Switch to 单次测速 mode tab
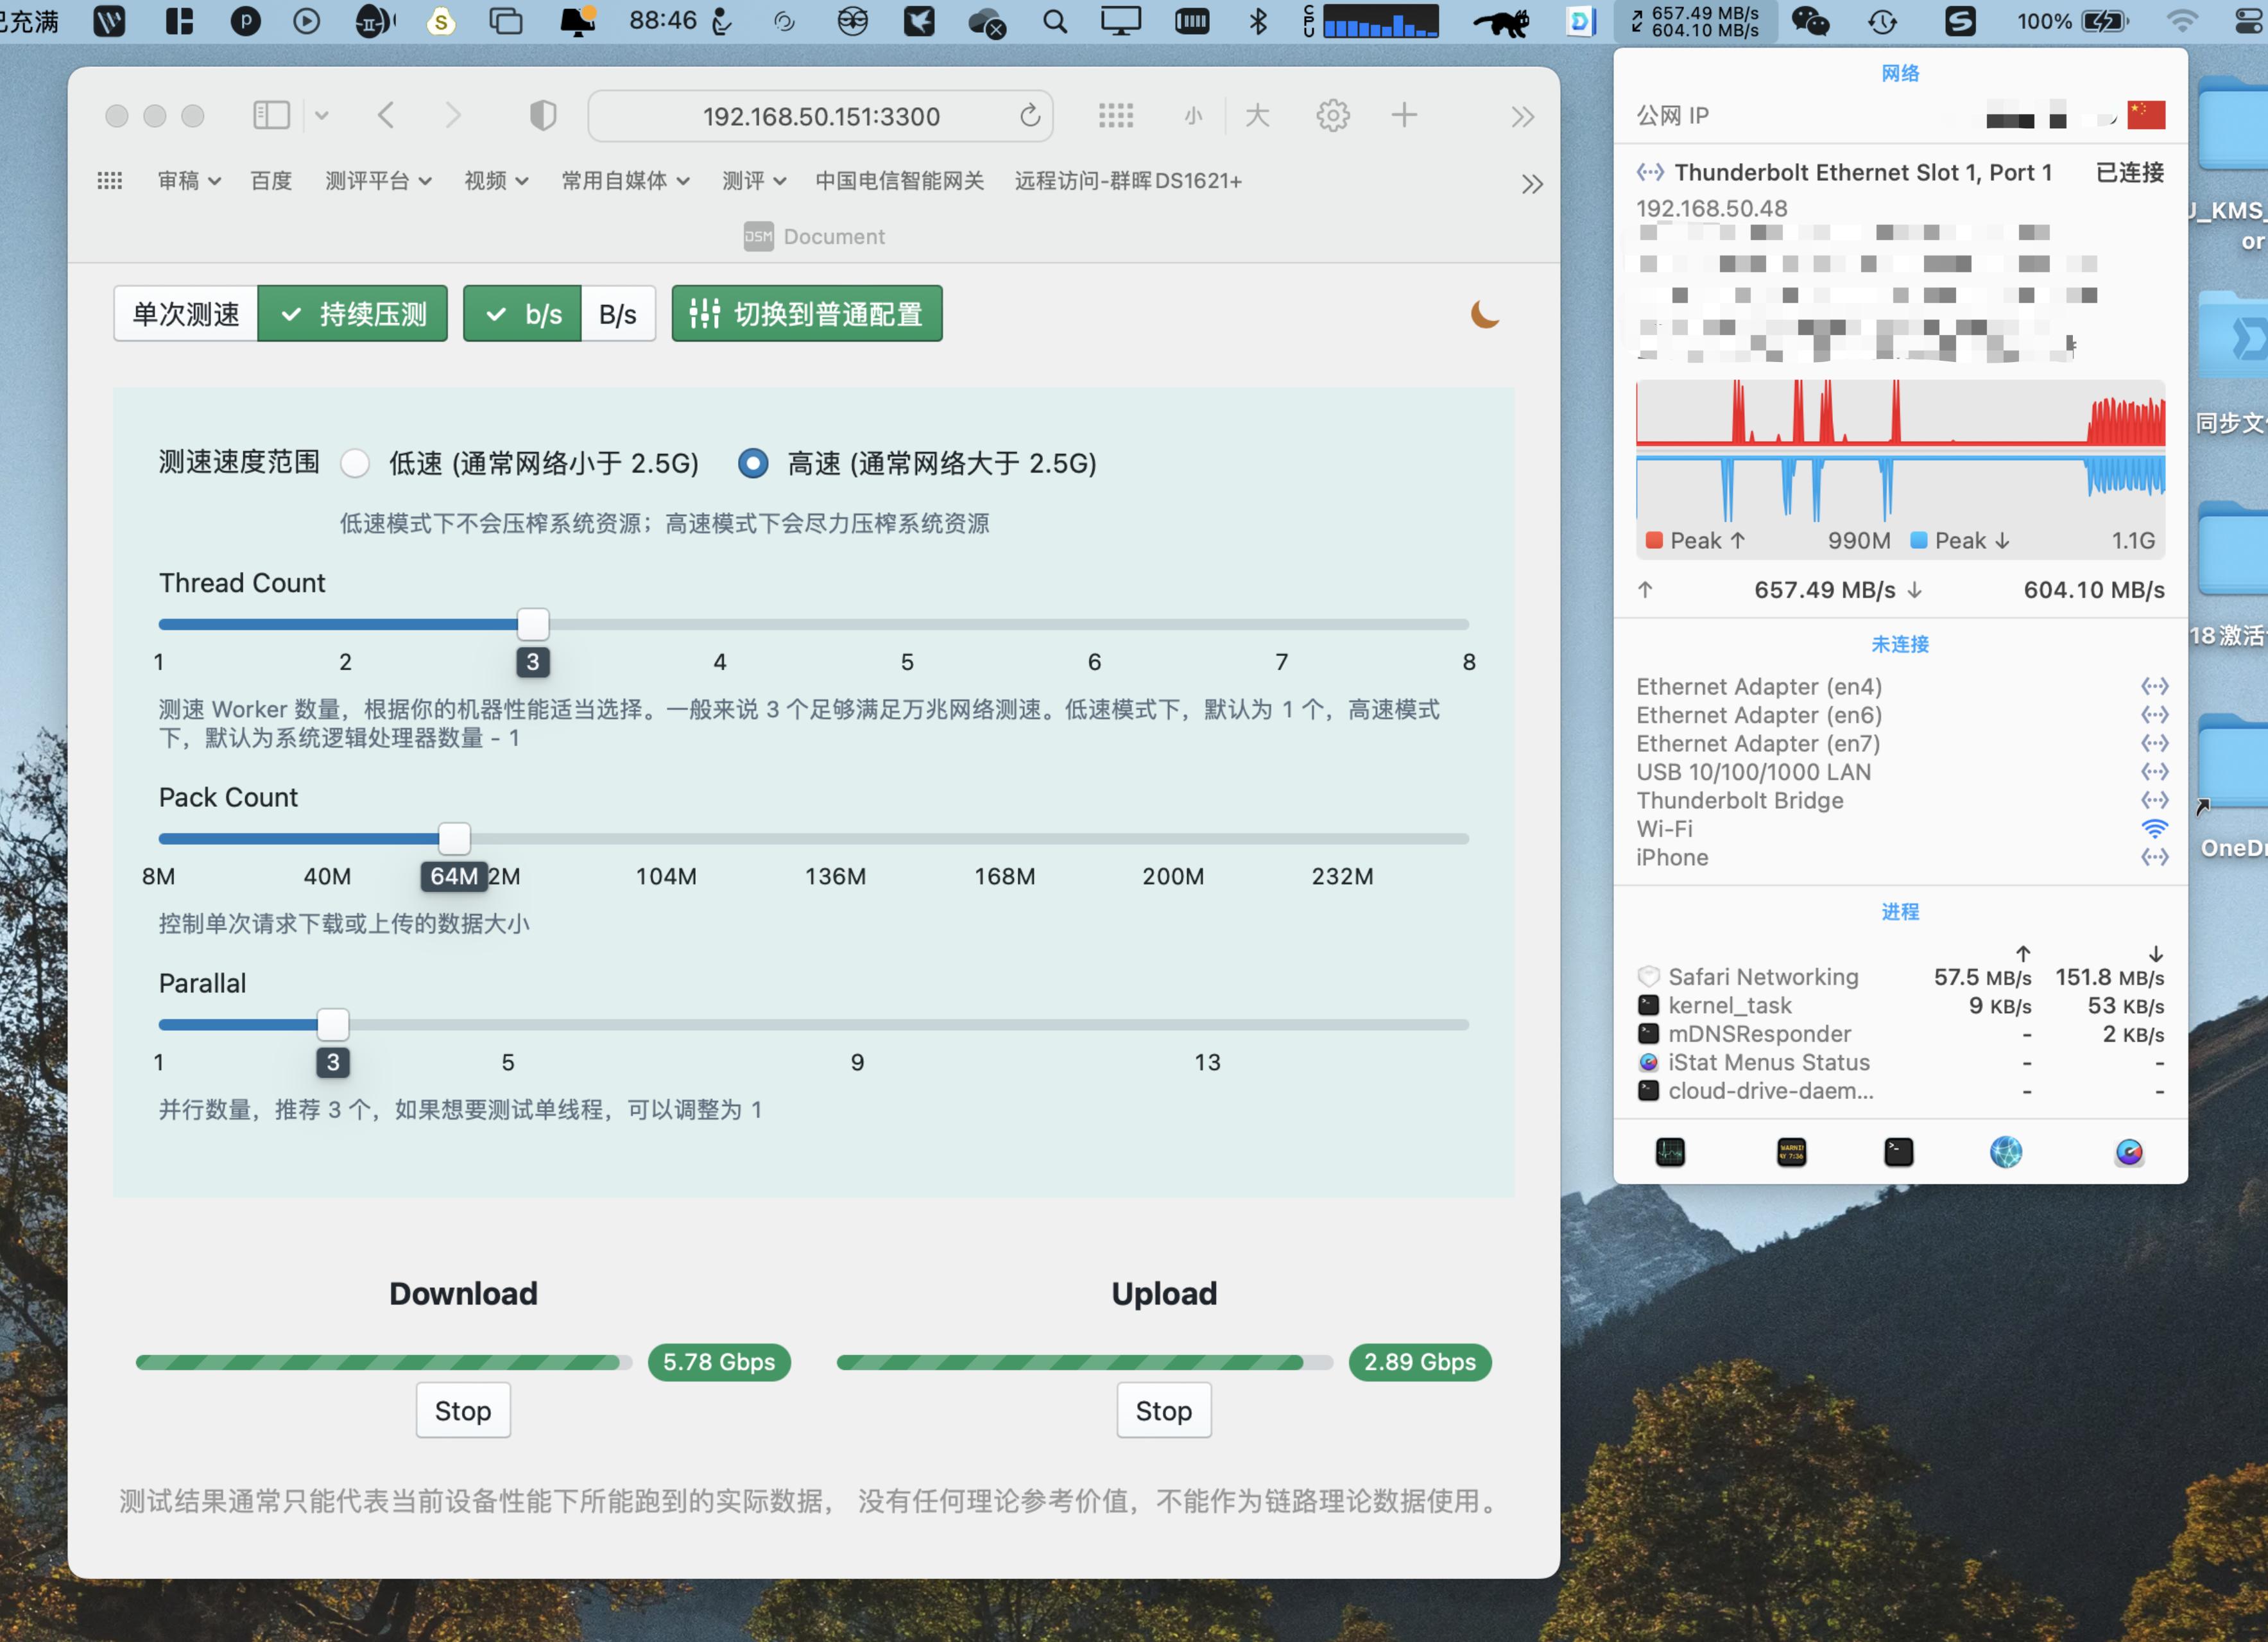 186,315
